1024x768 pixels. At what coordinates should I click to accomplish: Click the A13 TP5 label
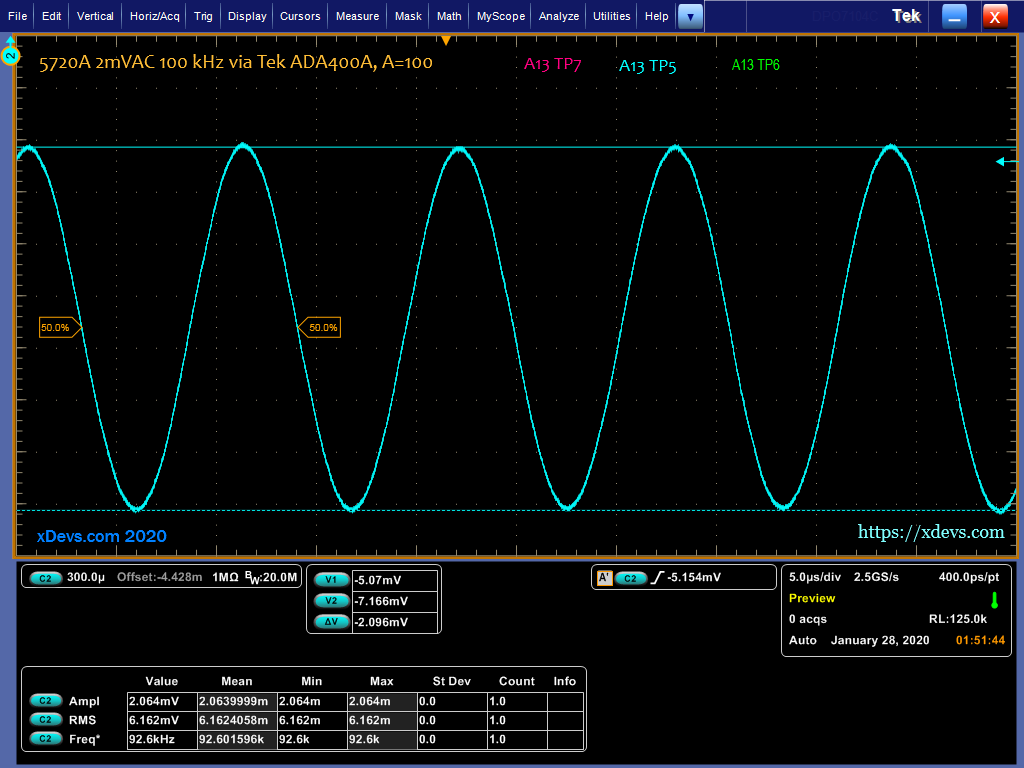[x=647, y=66]
